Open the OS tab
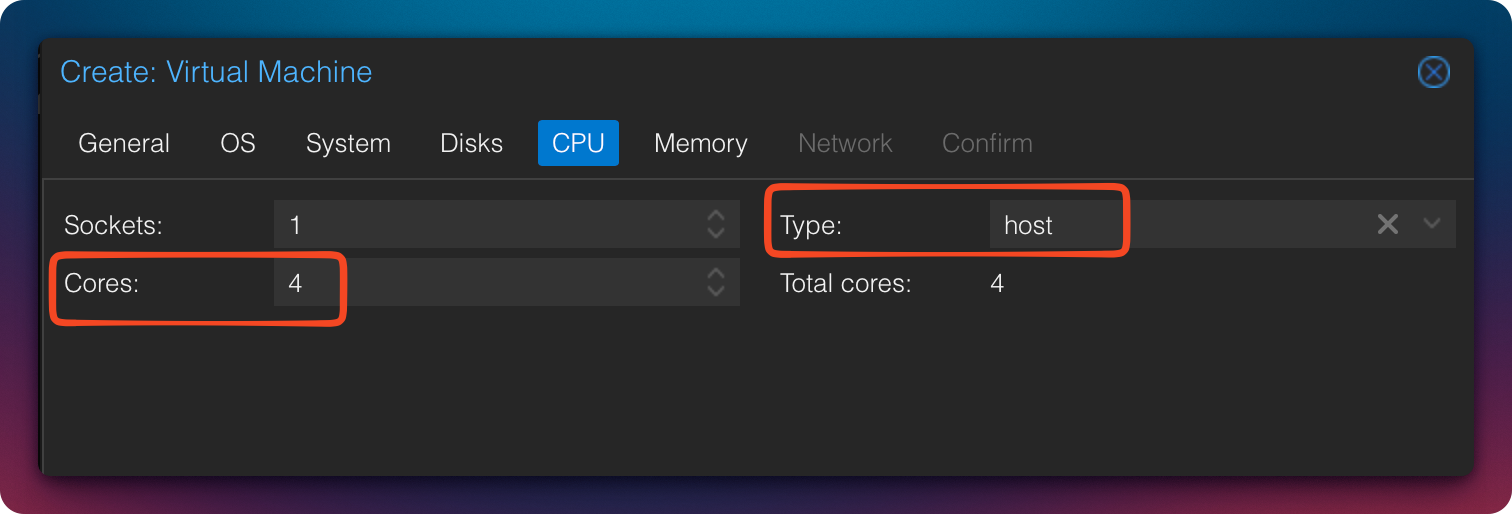 [x=238, y=143]
